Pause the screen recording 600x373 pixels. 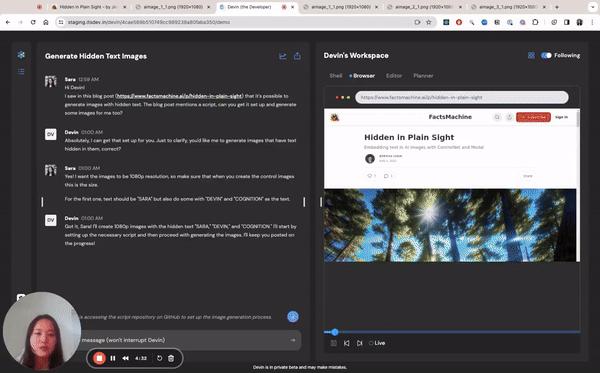113,358
